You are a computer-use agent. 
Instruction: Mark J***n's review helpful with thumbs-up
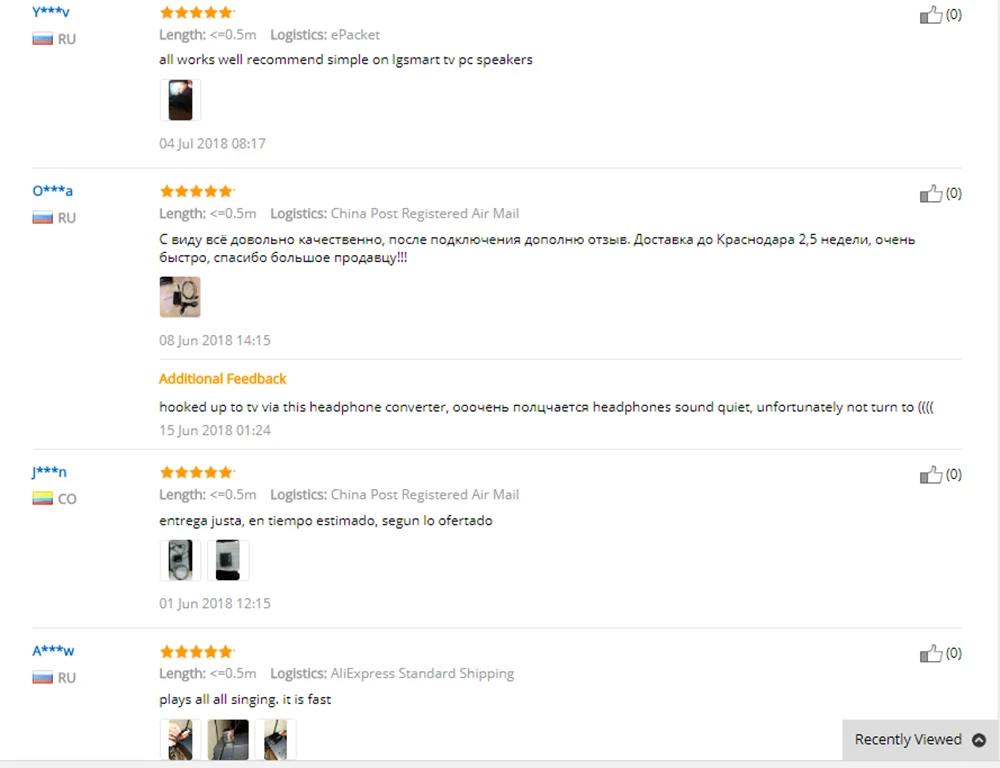pyautogui.click(x=930, y=475)
